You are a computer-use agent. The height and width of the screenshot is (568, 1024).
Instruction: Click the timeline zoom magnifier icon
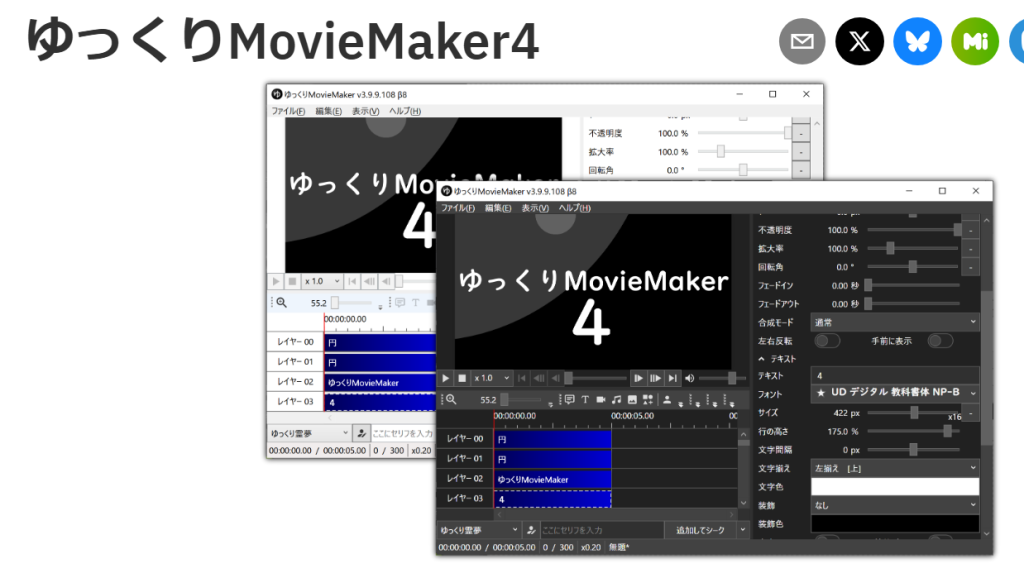click(x=451, y=399)
